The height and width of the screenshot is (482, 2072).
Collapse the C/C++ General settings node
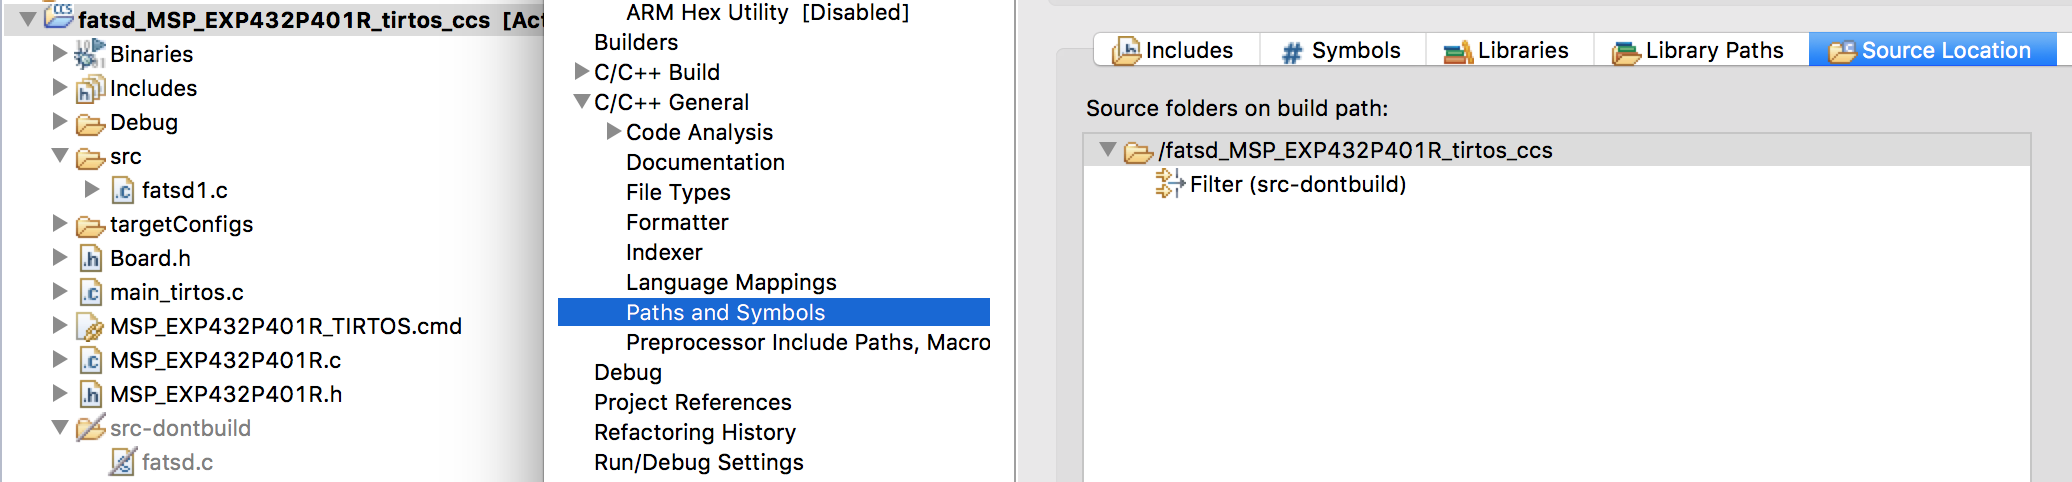pos(581,102)
